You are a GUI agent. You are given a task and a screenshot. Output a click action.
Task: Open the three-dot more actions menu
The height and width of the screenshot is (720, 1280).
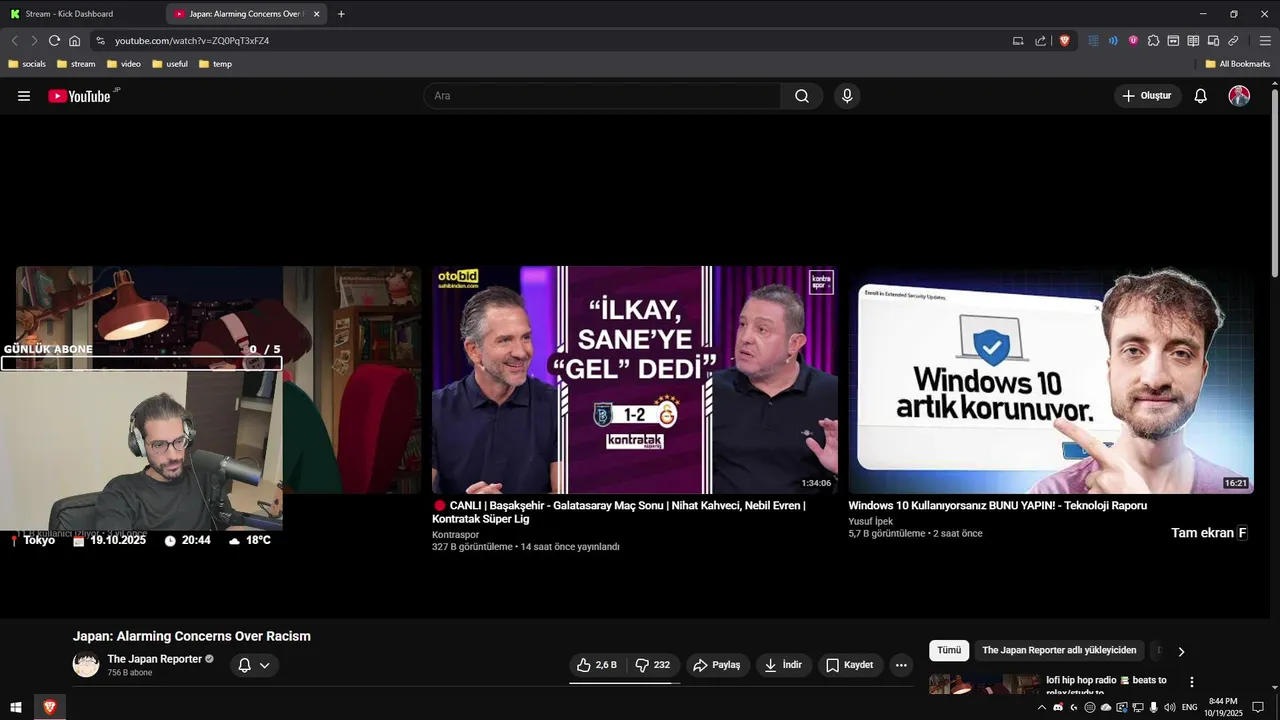[901, 665]
